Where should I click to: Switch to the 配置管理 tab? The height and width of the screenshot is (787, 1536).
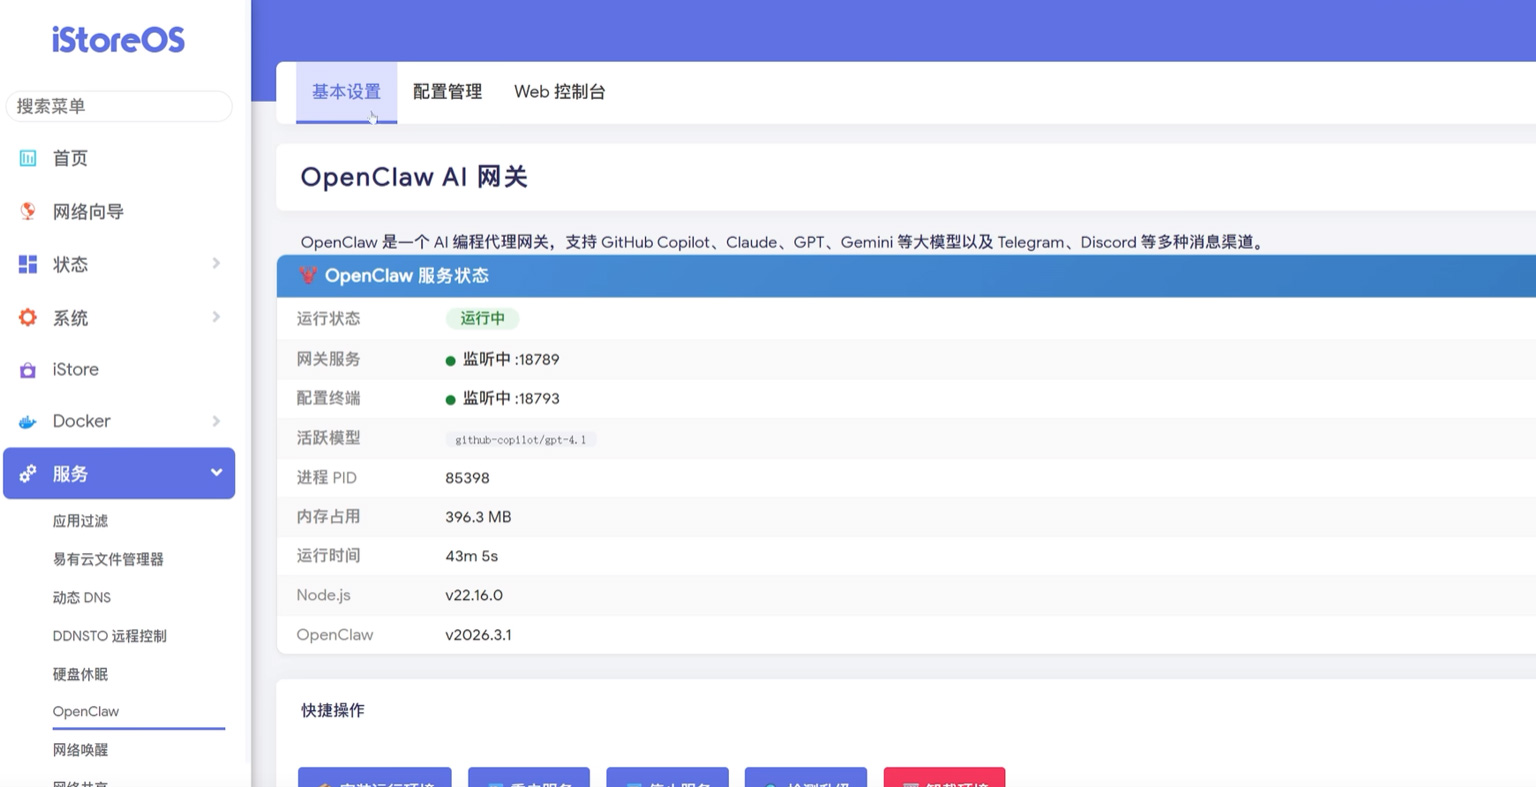click(447, 92)
